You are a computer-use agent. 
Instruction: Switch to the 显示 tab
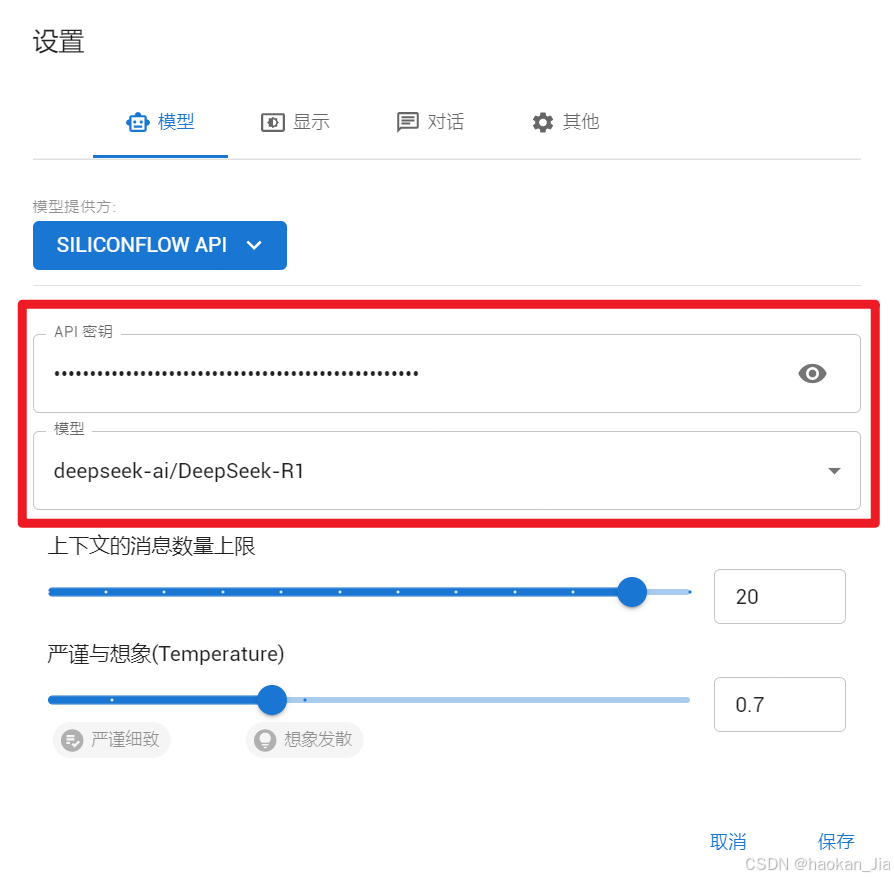point(295,122)
